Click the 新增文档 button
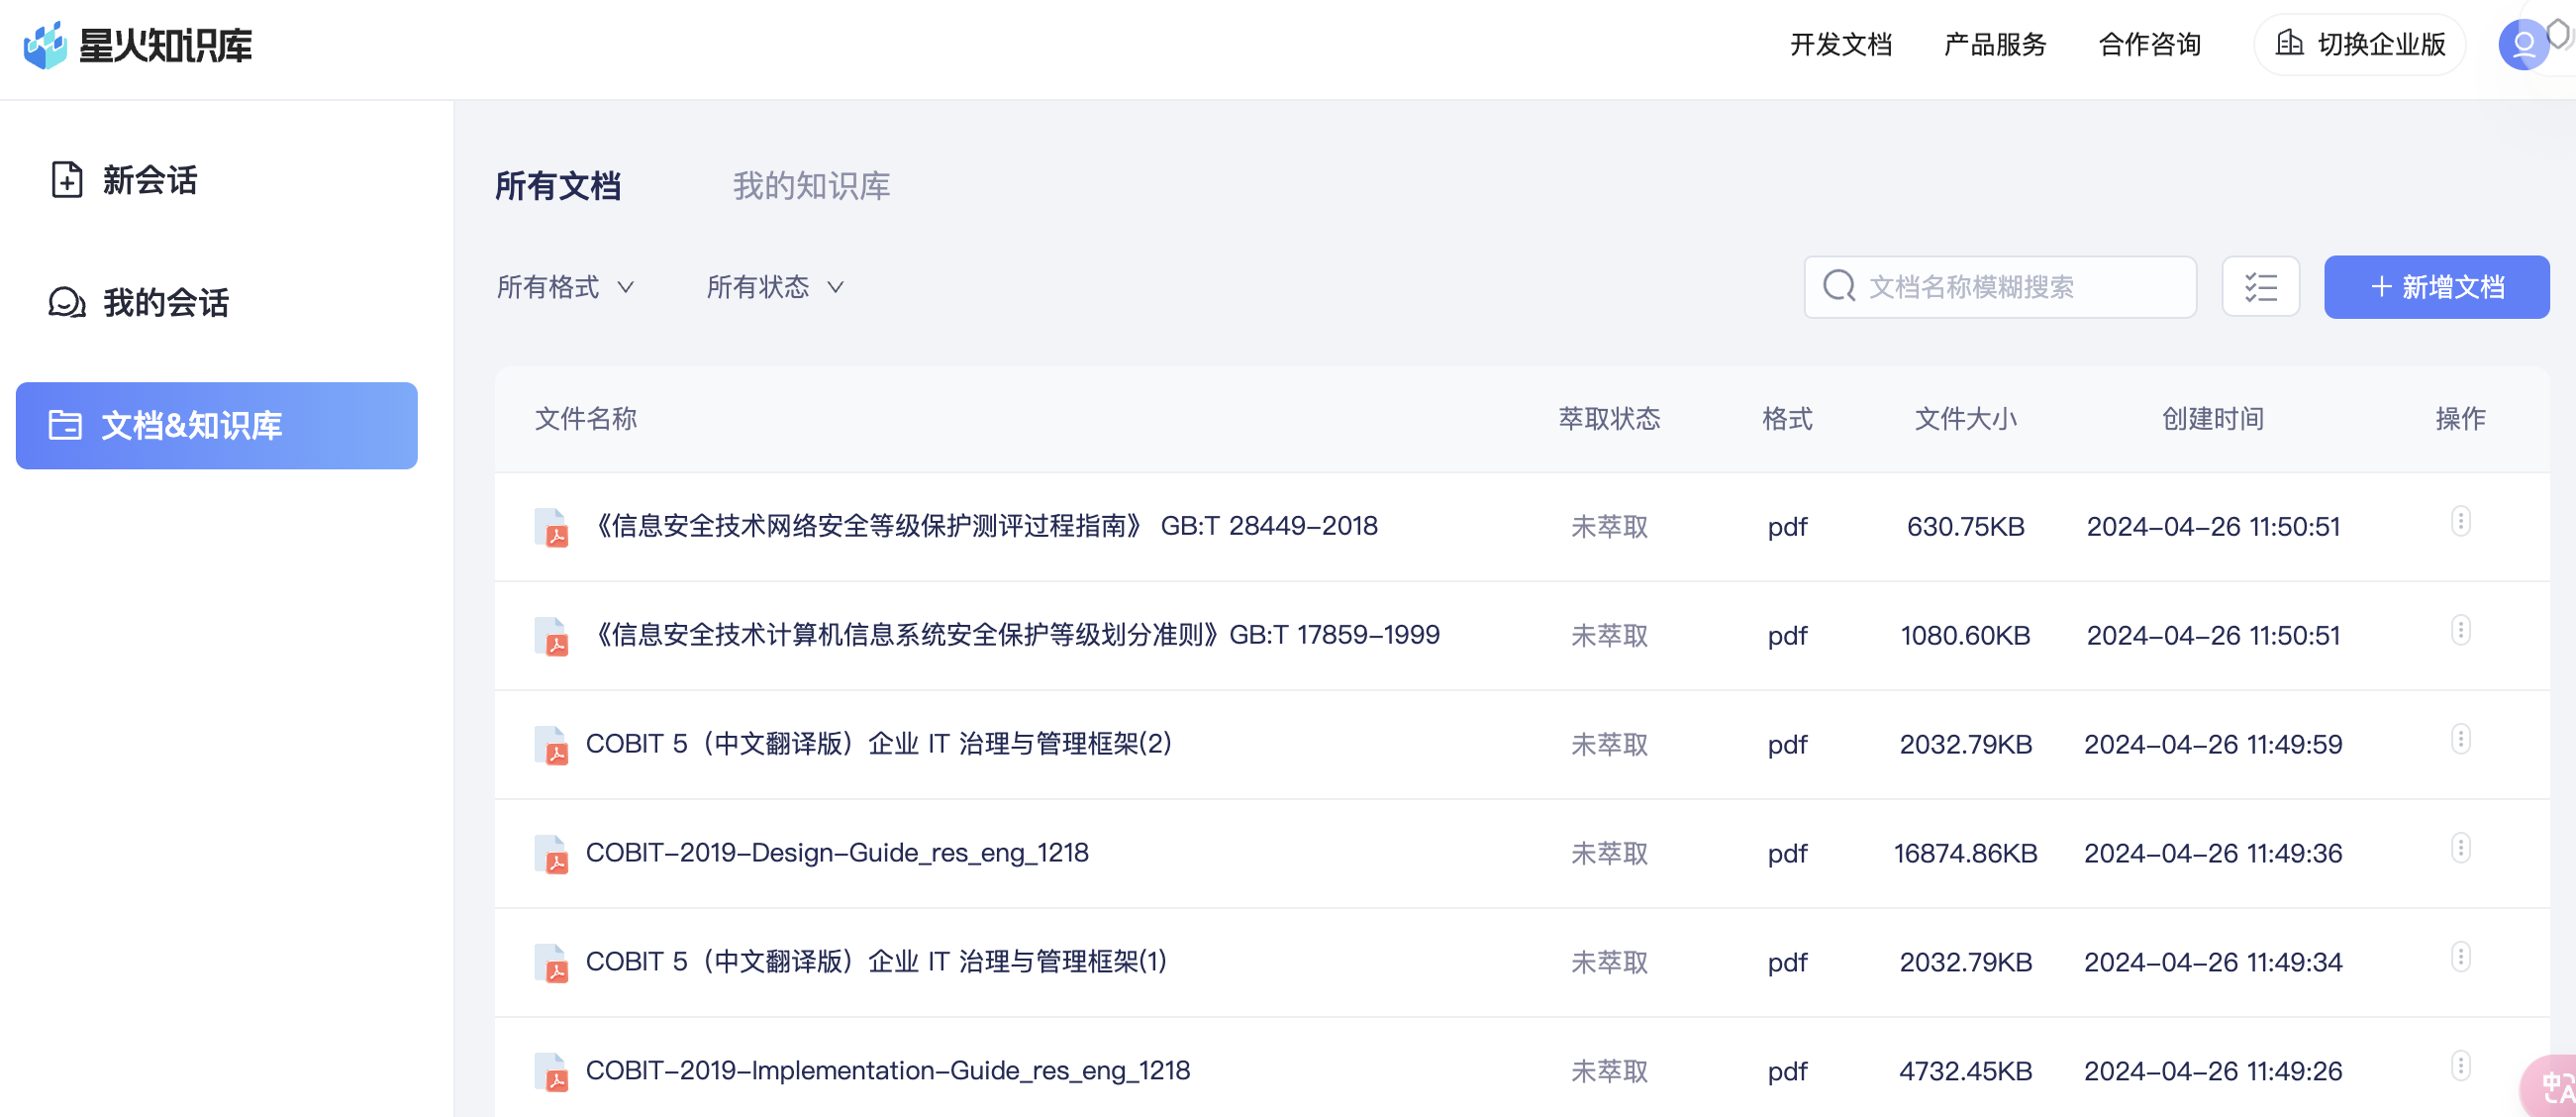This screenshot has width=2576, height=1117. [x=2436, y=287]
